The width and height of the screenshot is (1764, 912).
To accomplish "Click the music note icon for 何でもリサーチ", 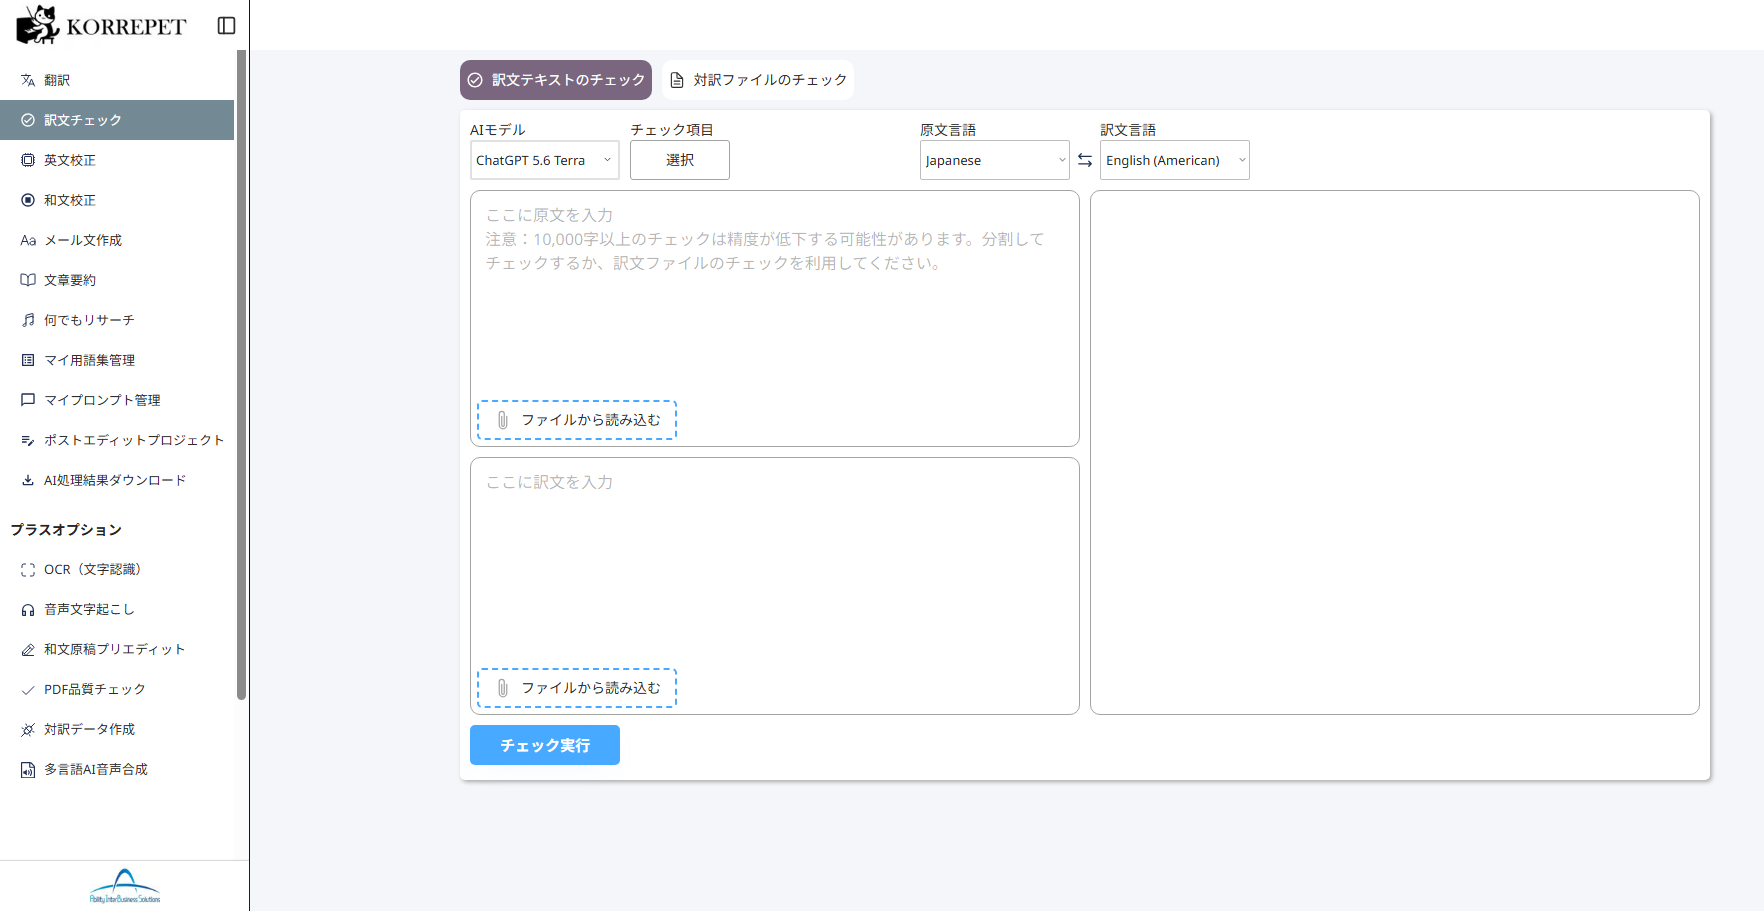I will click(x=28, y=320).
